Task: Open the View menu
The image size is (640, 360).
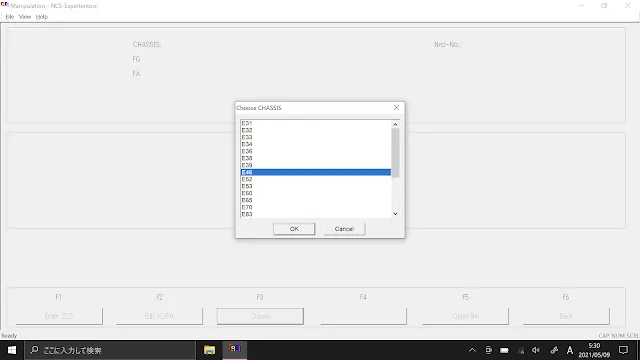Action: point(25,17)
